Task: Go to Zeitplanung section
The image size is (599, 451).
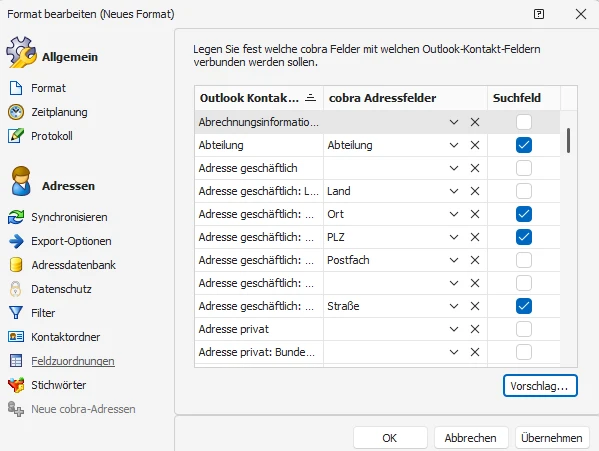Action: point(59,112)
